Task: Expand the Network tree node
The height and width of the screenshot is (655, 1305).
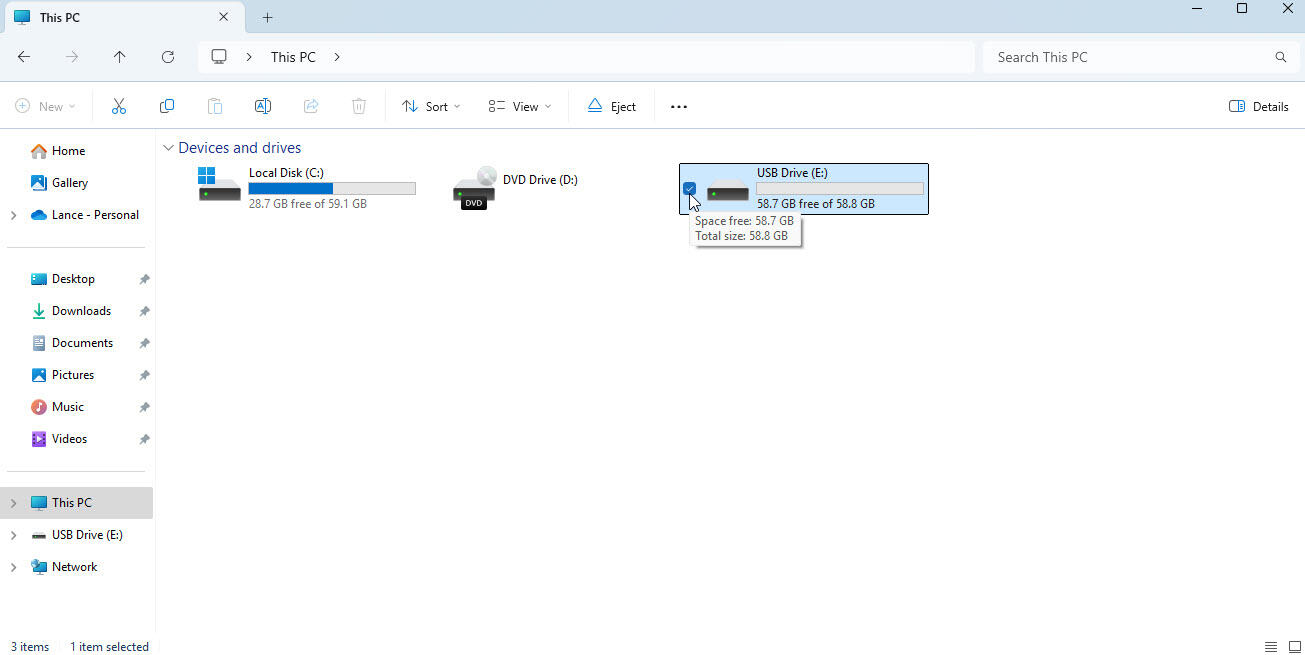Action: click(x=13, y=567)
